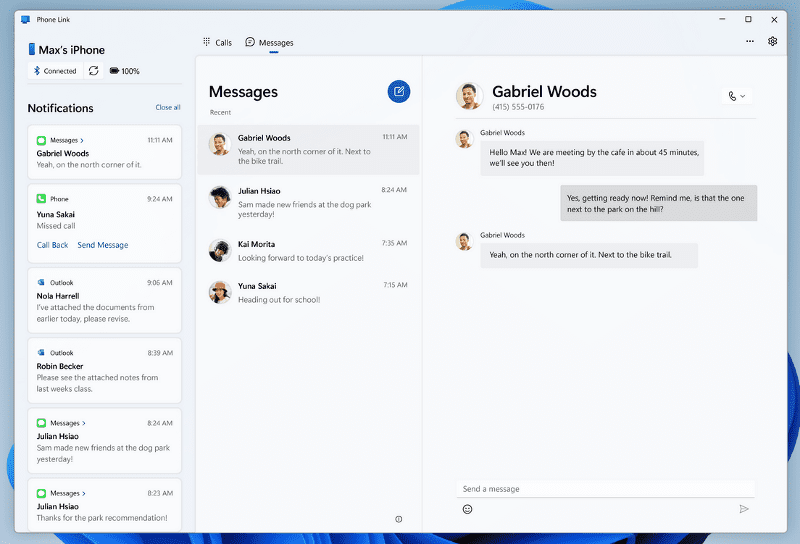This screenshot has height=544, width=800.
Task: Click the Phone Link app icon in the title bar
Action: tap(26, 19)
